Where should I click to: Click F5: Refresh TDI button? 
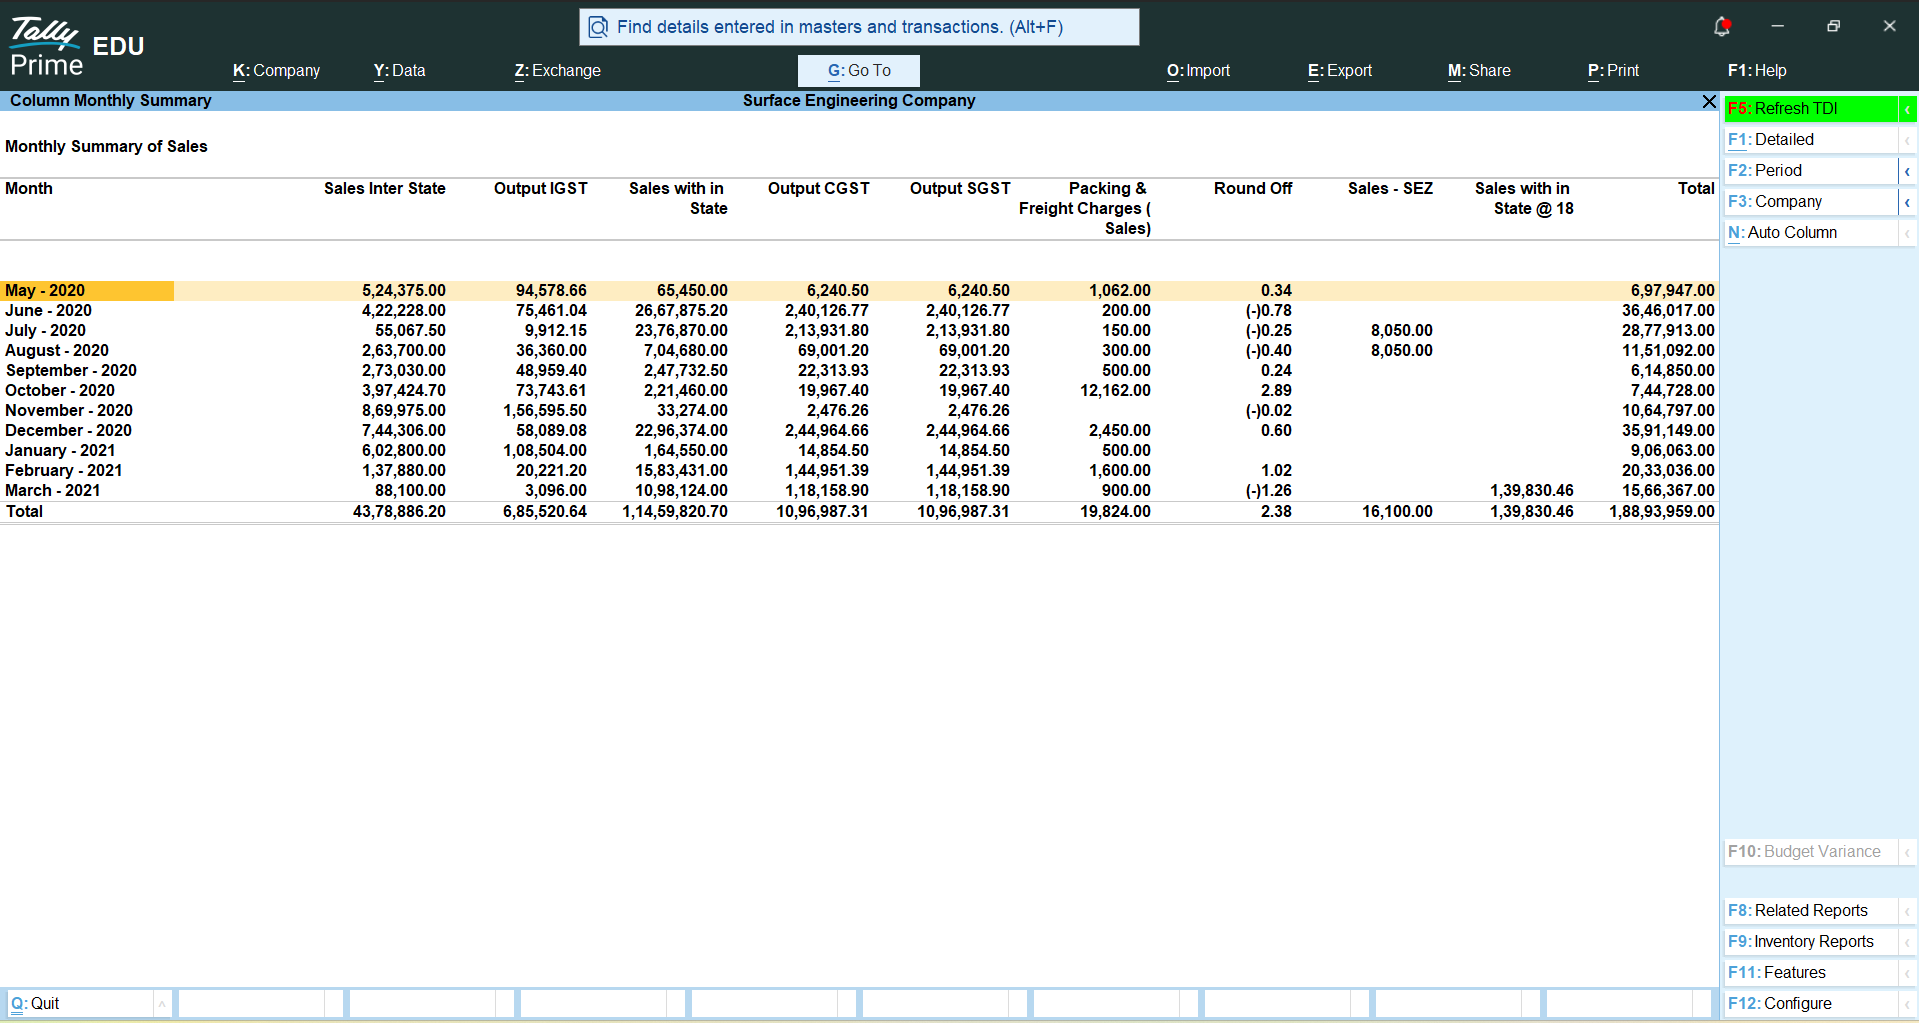coord(1811,109)
